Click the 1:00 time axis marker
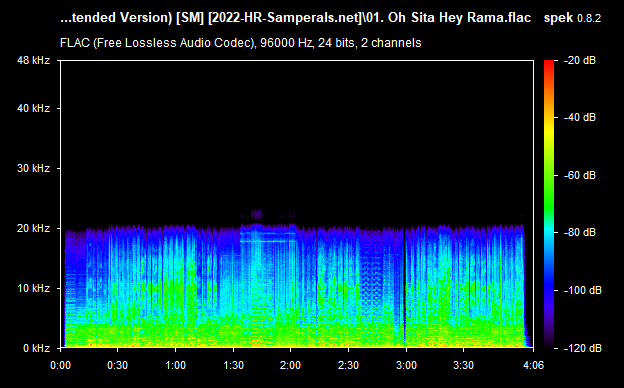Viewport: 624px width, 388px height. pyautogui.click(x=175, y=365)
